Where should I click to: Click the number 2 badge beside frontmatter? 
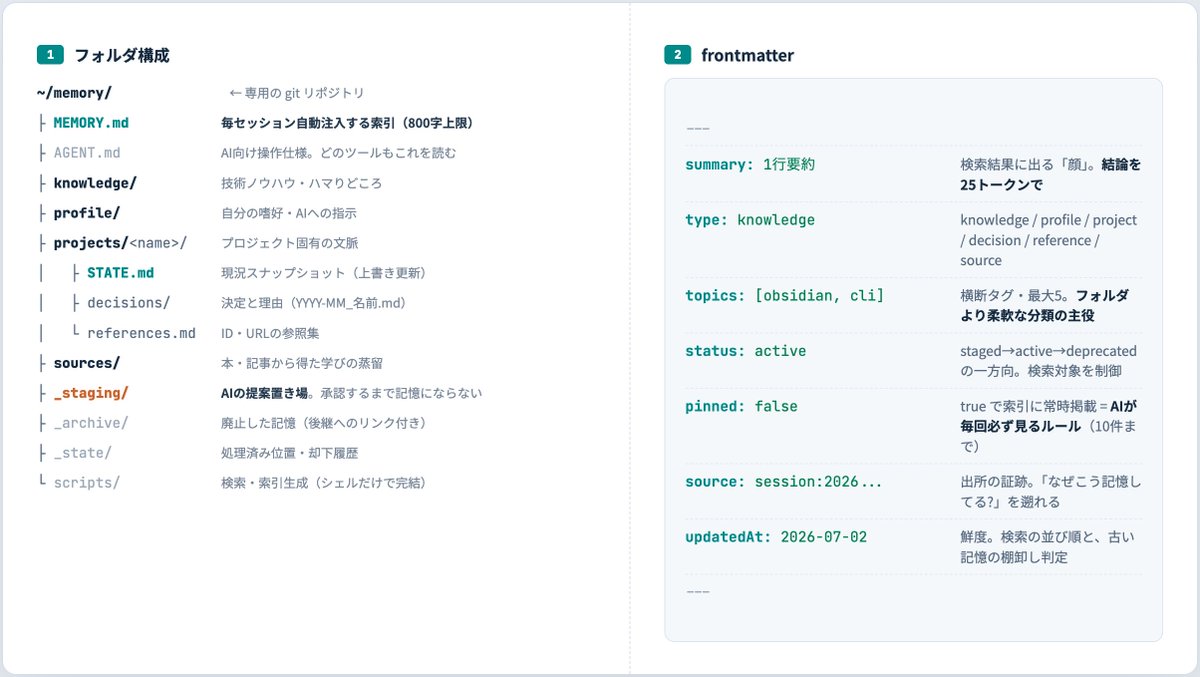point(677,55)
